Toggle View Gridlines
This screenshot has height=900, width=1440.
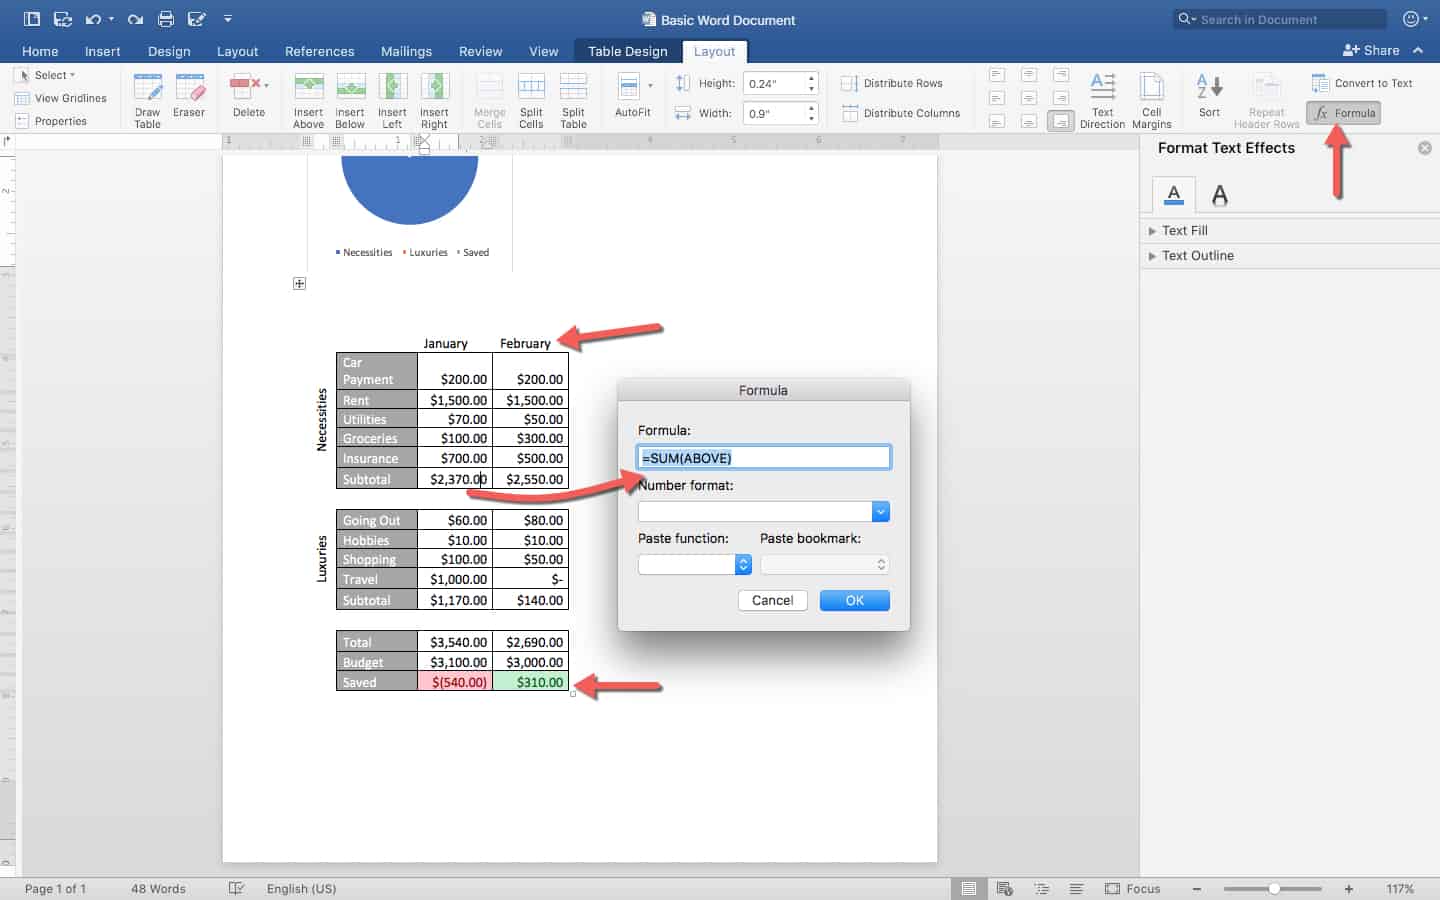coord(61,98)
